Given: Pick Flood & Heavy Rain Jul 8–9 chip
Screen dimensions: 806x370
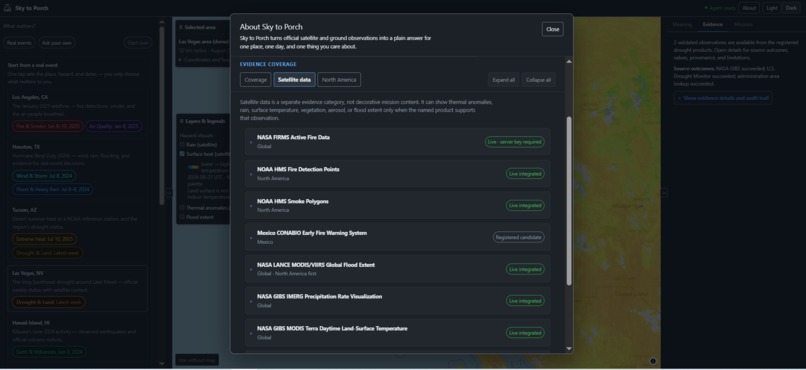Looking at the screenshot, I should pos(52,190).
